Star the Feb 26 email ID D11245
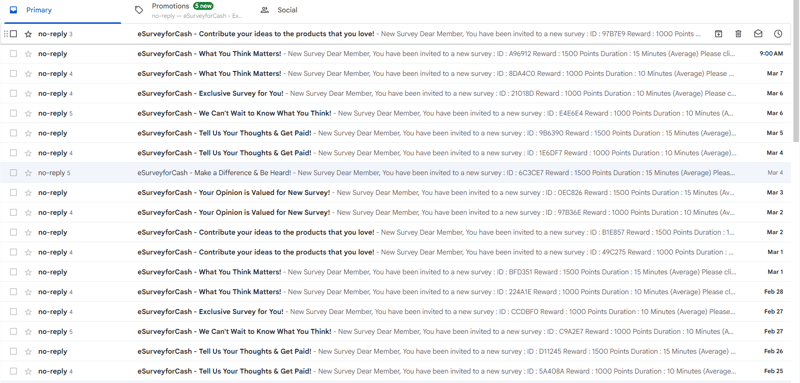Screen dimensions: 800x383 [28, 351]
